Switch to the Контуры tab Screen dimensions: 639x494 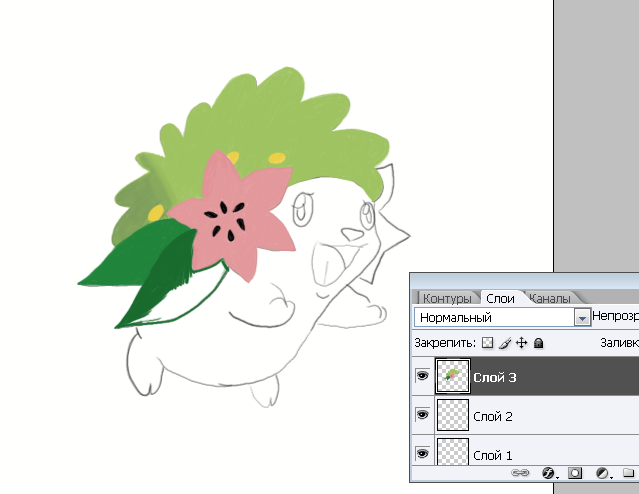click(447, 298)
